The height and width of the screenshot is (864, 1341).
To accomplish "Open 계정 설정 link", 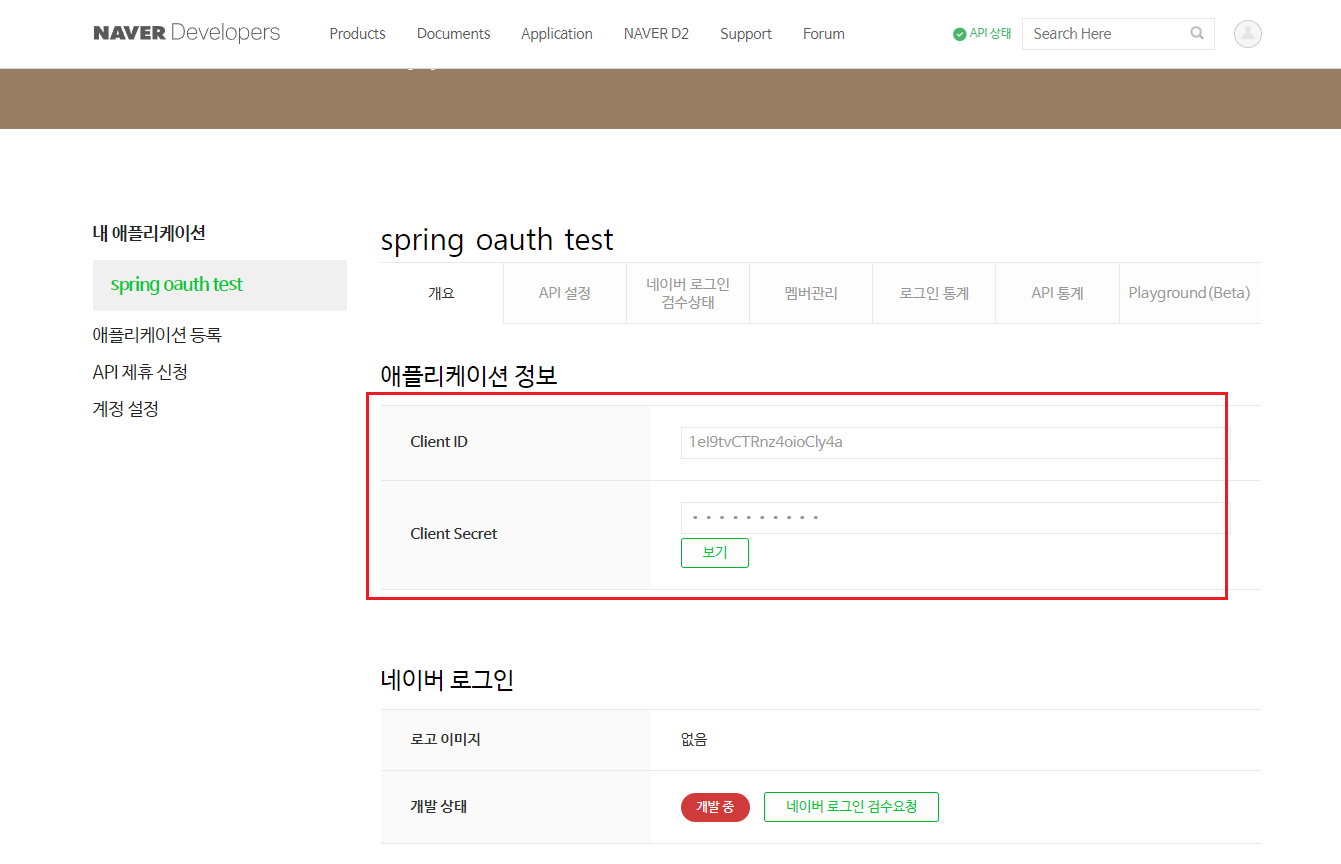I will click(126, 409).
